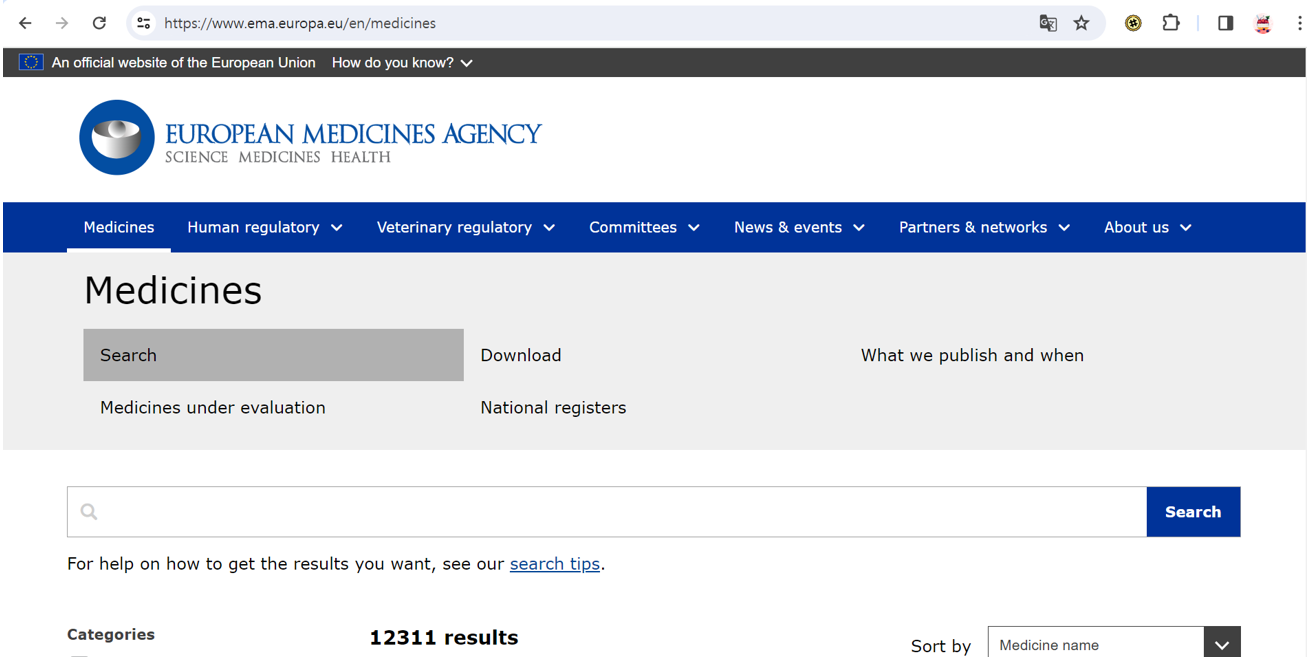Open 'What we publish and when'
The height and width of the screenshot is (659, 1307).
coord(972,355)
